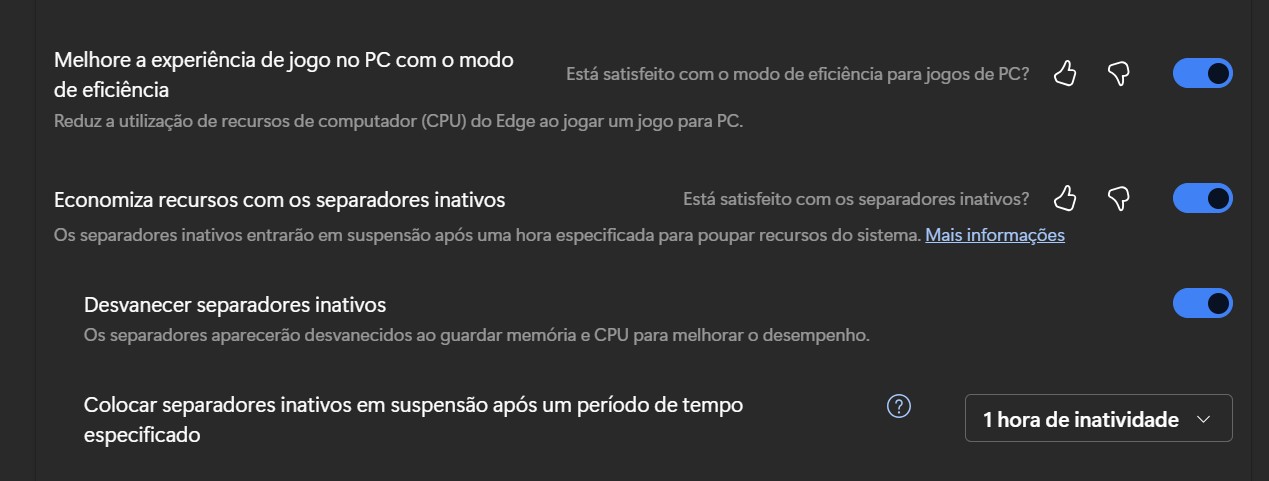Screen dimensions: 1269x481
Task: Open the help question mark icon
Action: [x=899, y=406]
